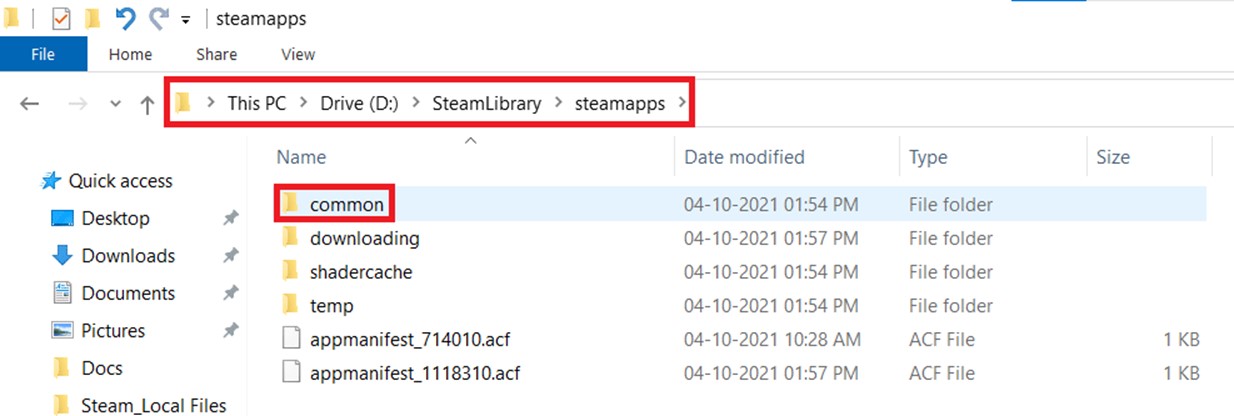This screenshot has height=416, width=1234.
Task: Click the Properties checkmark icon in title bar
Action: 61,19
